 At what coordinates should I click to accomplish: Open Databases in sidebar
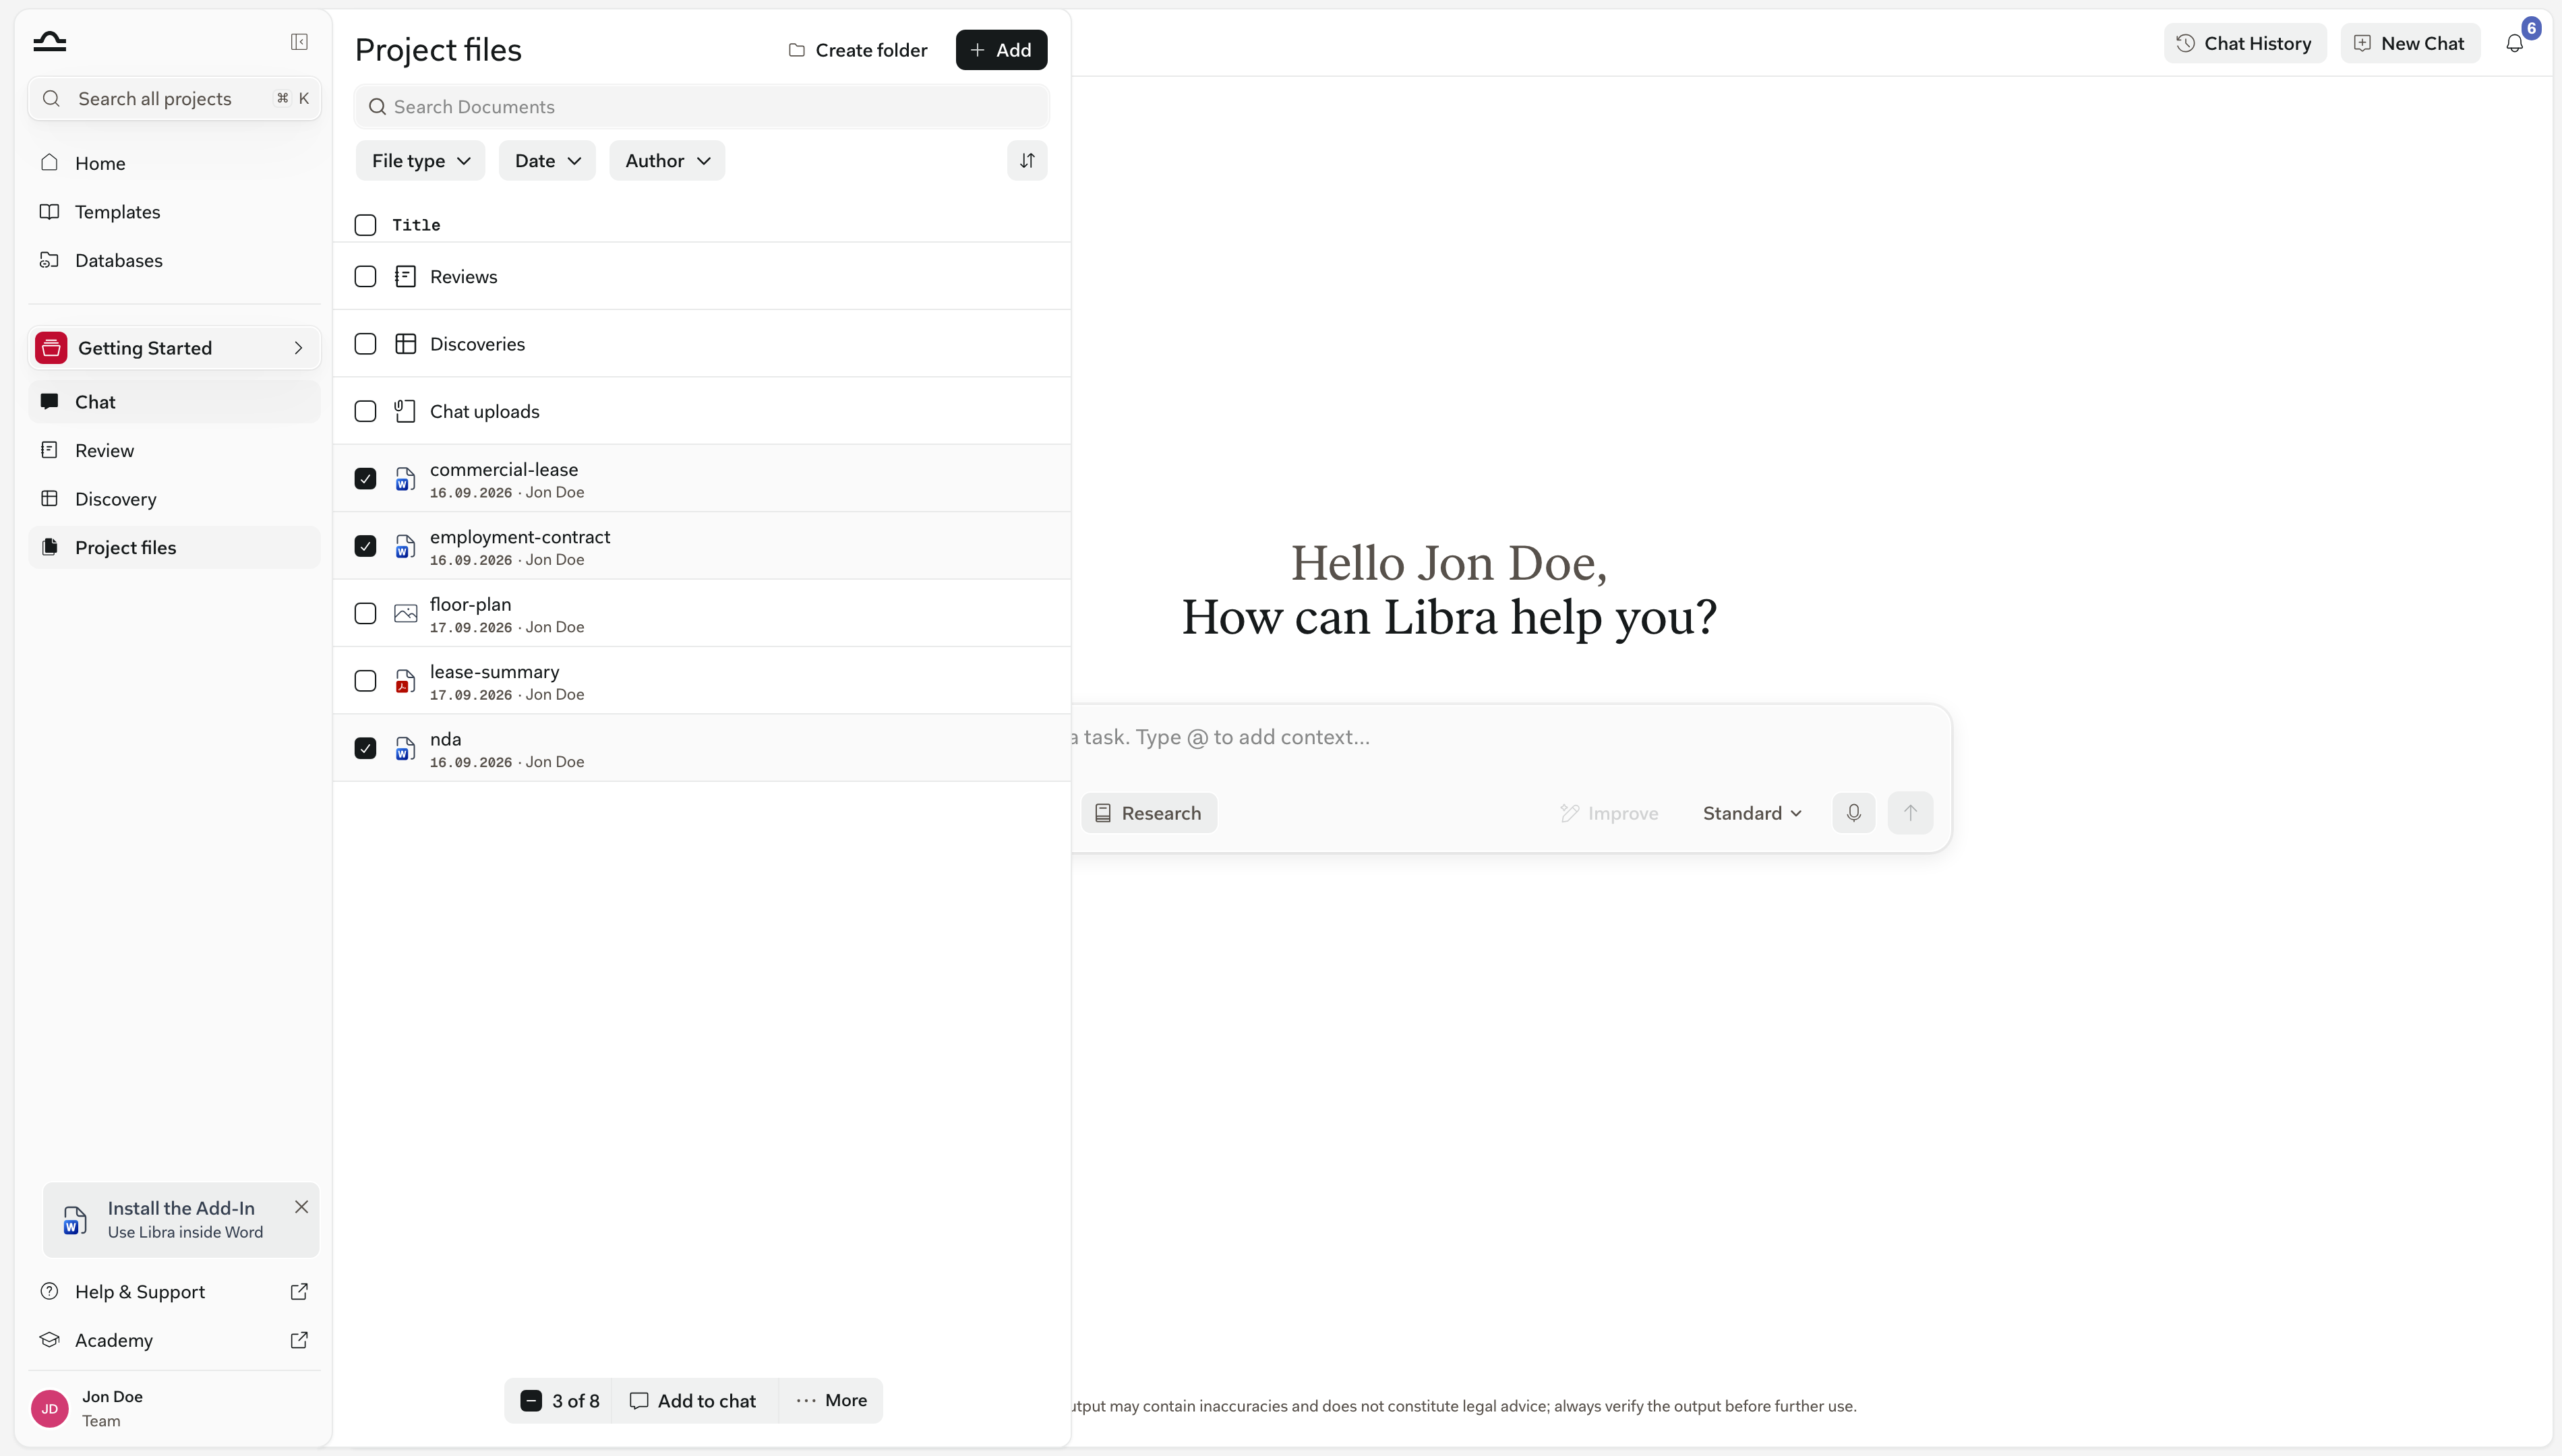(174, 260)
